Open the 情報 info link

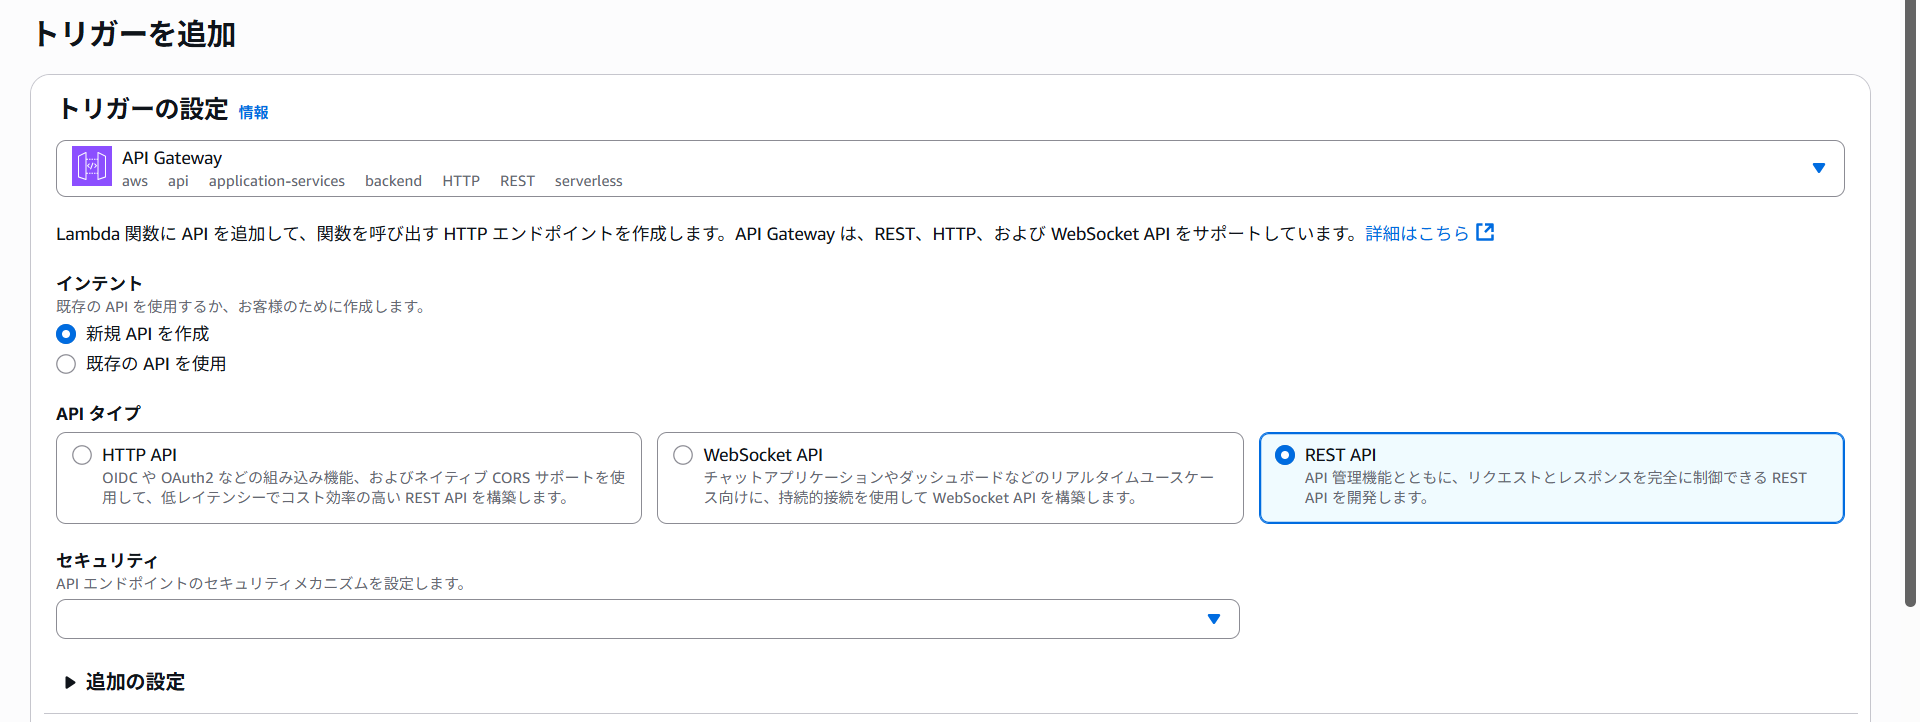[x=253, y=112]
